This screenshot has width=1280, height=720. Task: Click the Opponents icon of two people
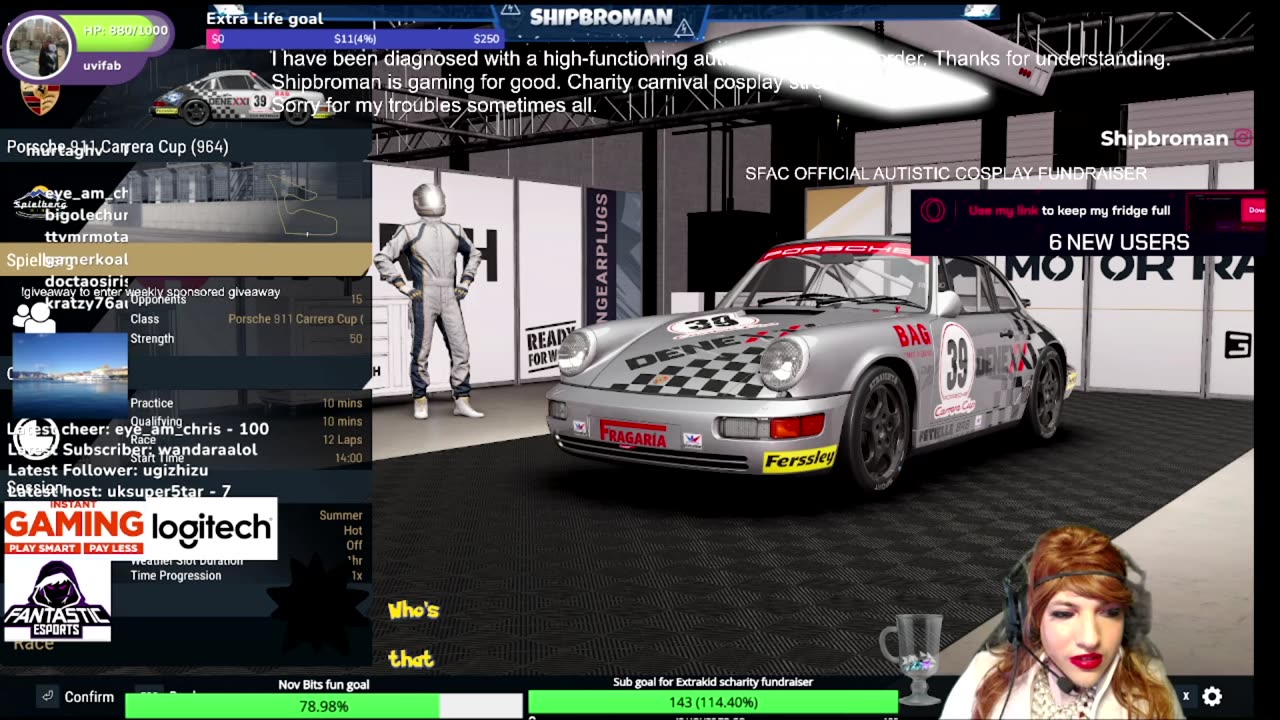(34, 318)
